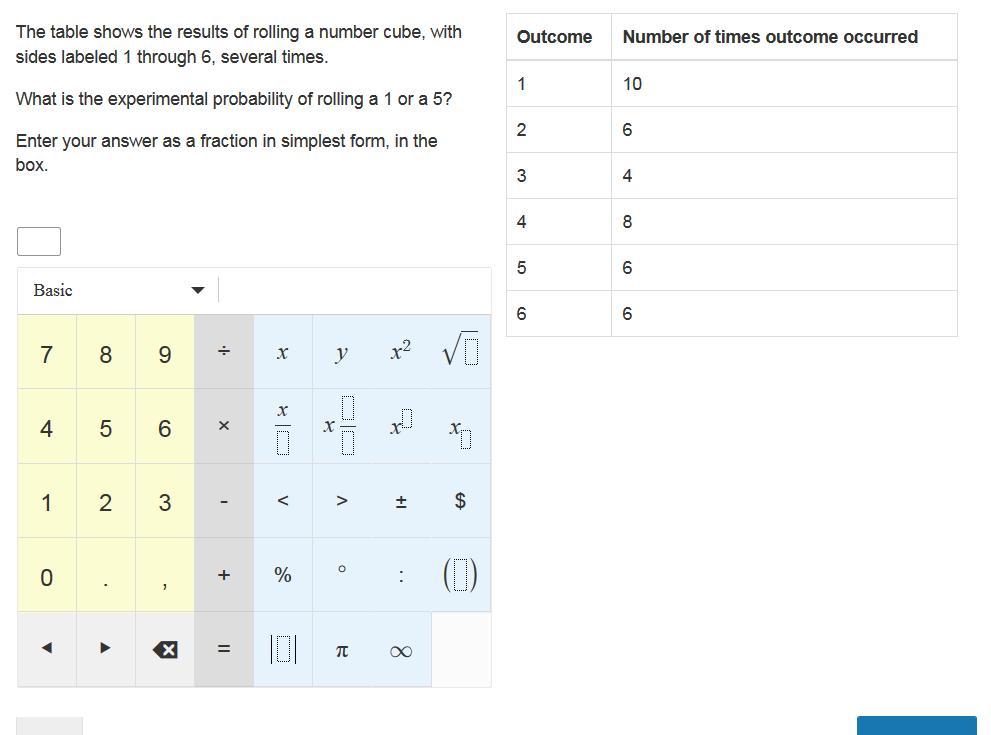Insert the mixed number template

point(341,427)
